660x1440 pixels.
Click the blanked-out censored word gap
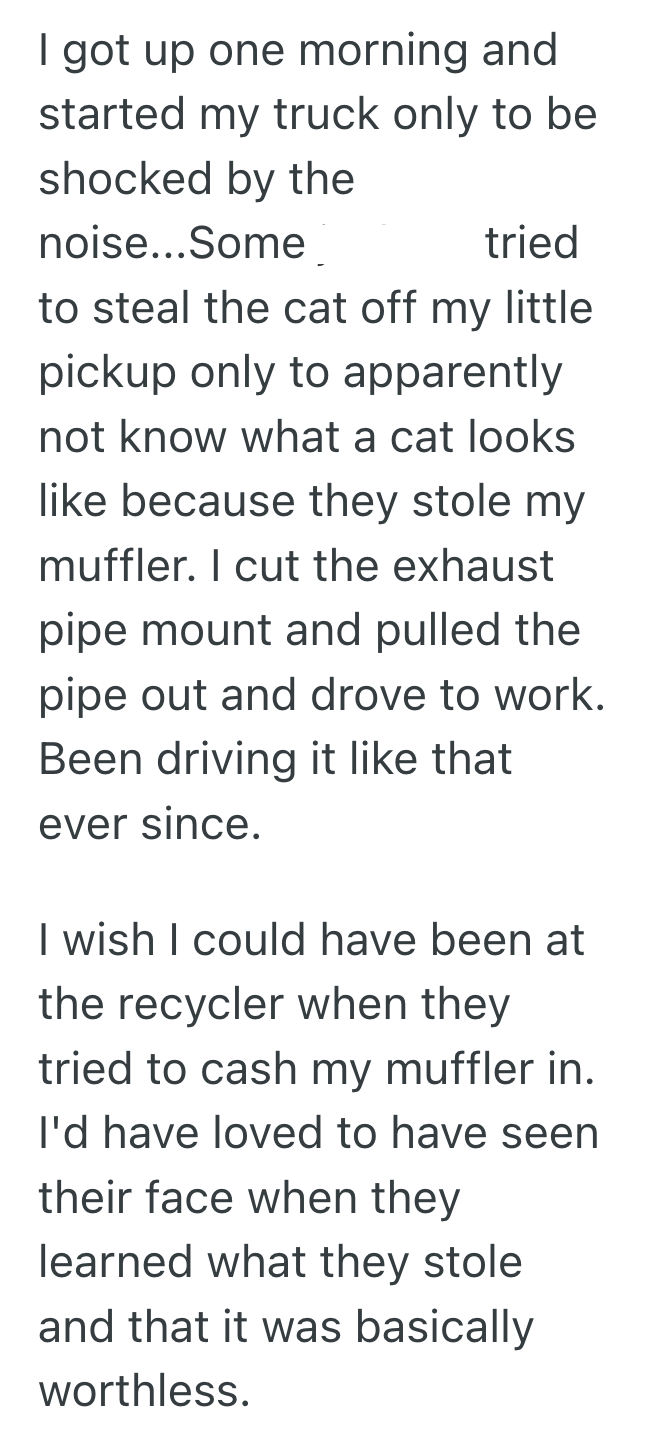(394, 244)
